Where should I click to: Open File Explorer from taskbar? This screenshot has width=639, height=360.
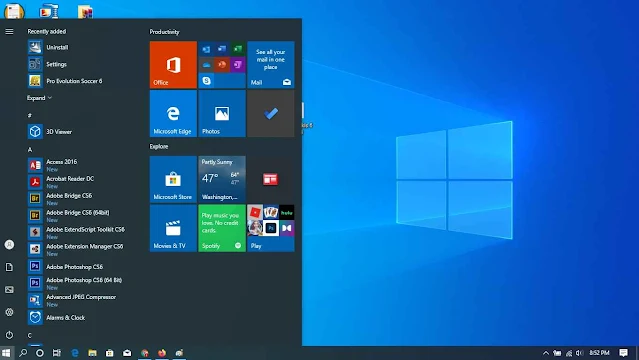pos(93,353)
